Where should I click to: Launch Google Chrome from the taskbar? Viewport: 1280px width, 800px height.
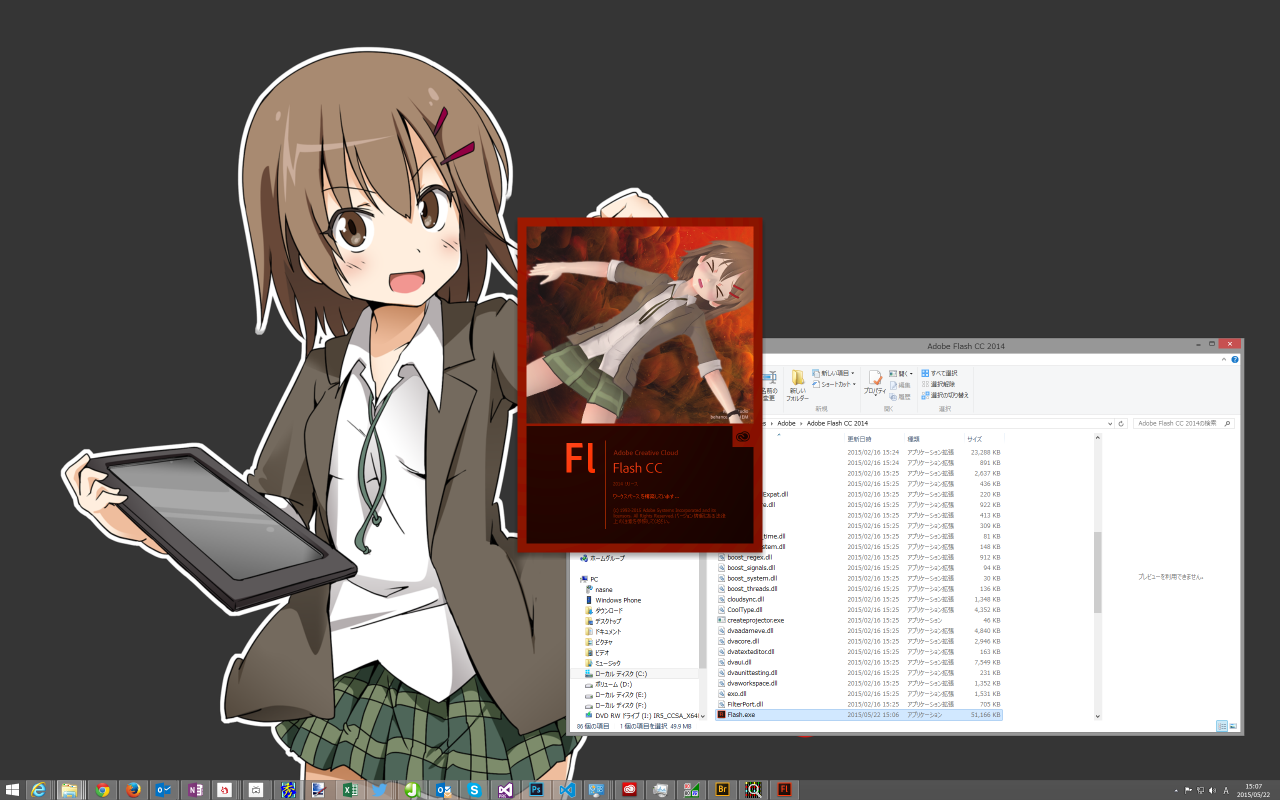102,790
